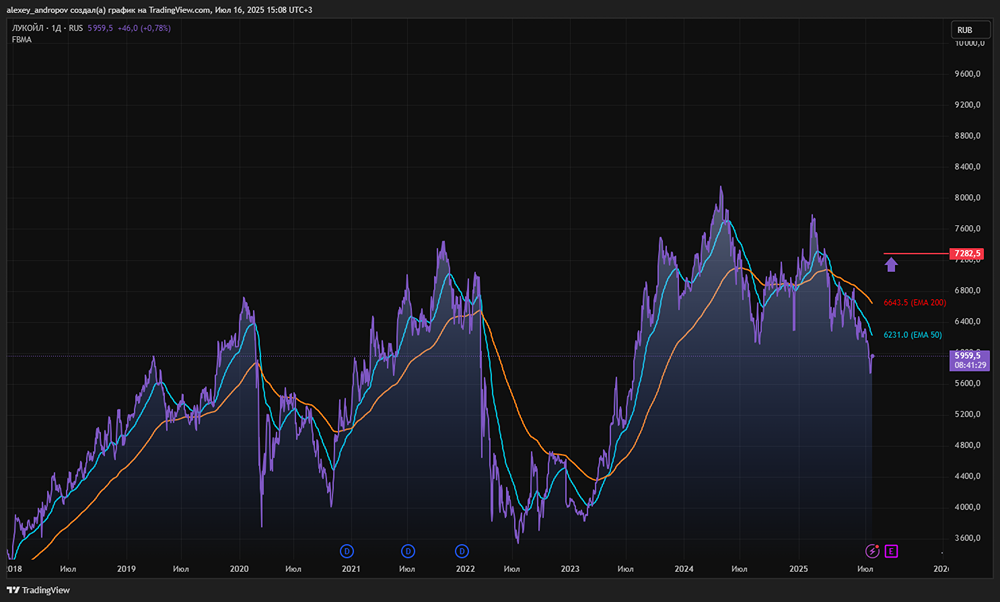Image resolution: width=1000 pixels, height=602 pixels.
Task: Click the last price dot on chart
Action: tap(873, 355)
